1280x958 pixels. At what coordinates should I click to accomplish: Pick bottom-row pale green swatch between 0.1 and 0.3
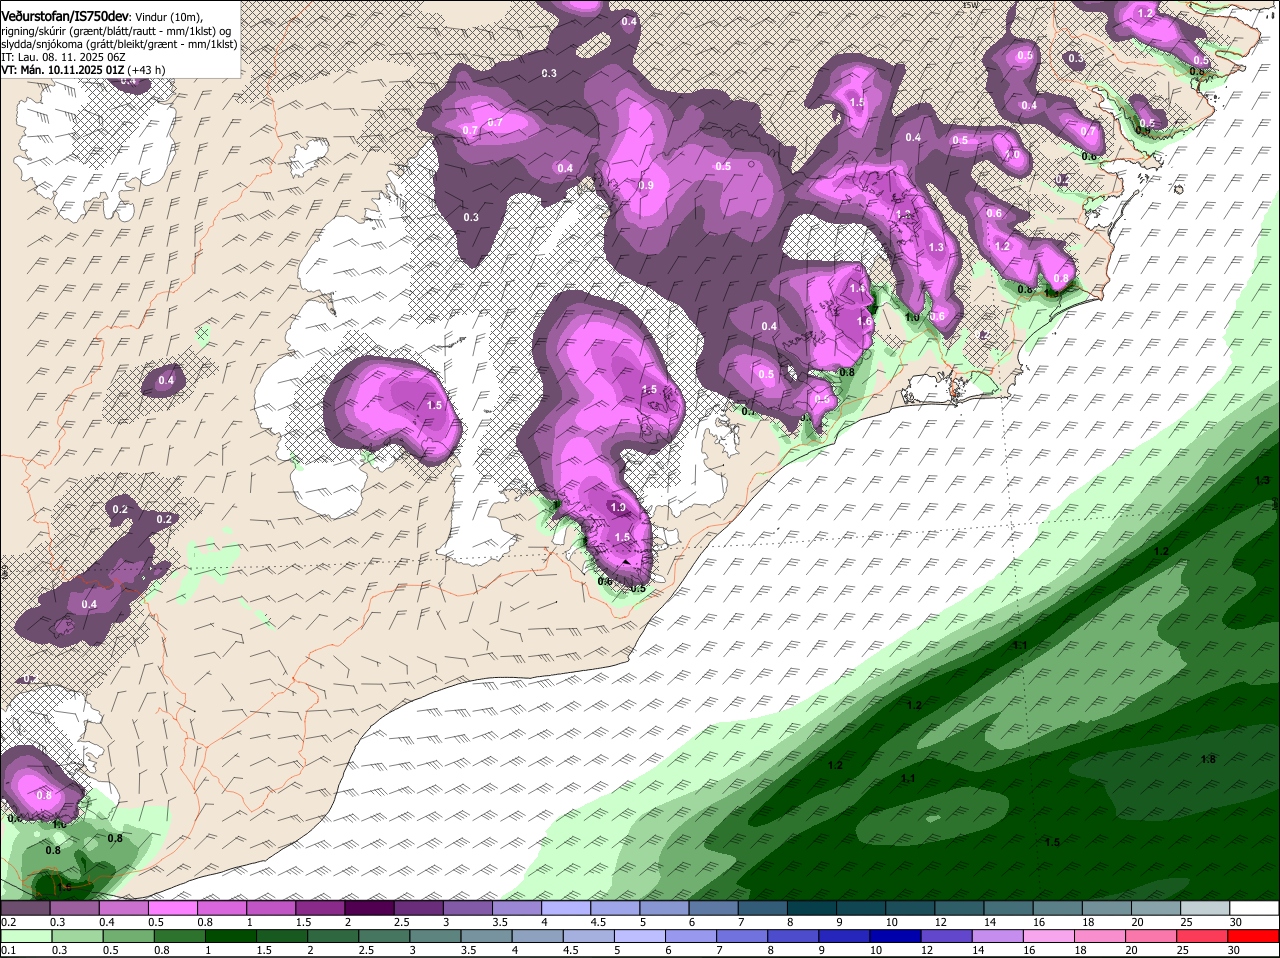pos(25,936)
